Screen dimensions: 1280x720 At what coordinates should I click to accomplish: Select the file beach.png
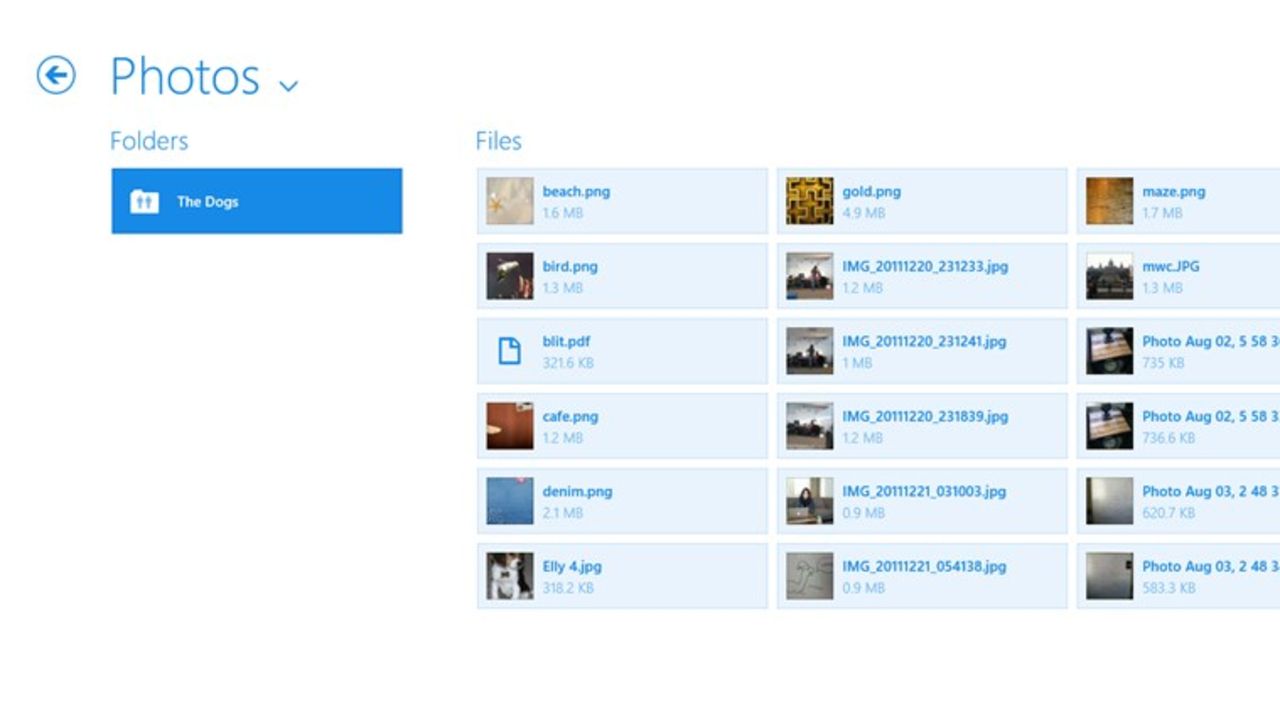(x=620, y=200)
